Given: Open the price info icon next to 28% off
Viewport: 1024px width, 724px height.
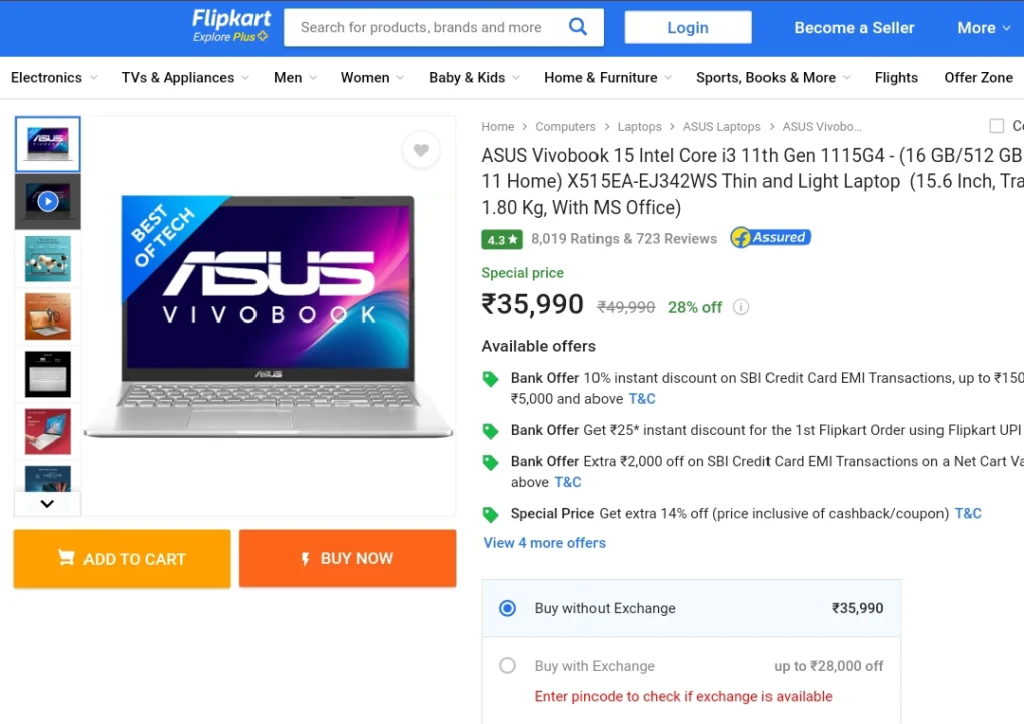Looking at the screenshot, I should pos(741,307).
